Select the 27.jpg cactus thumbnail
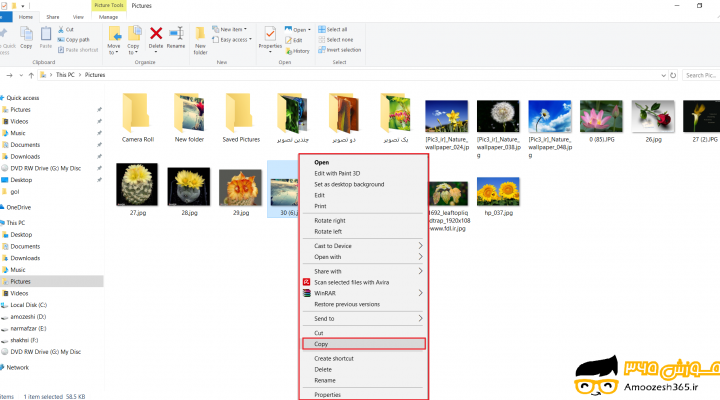 [x=137, y=184]
